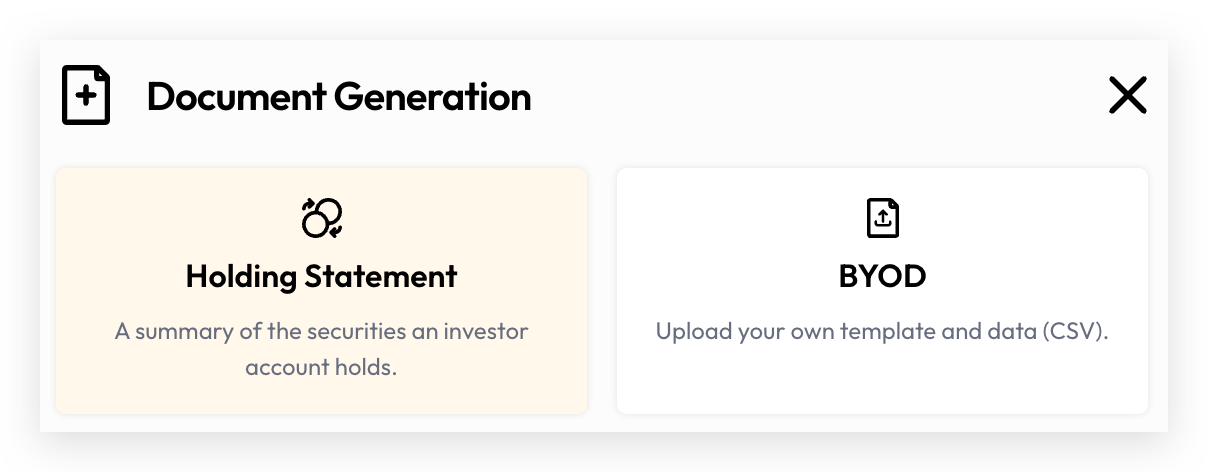Start a CSV upload via the BYOD icon
The width and height of the screenshot is (1208, 472).
pos(882,217)
